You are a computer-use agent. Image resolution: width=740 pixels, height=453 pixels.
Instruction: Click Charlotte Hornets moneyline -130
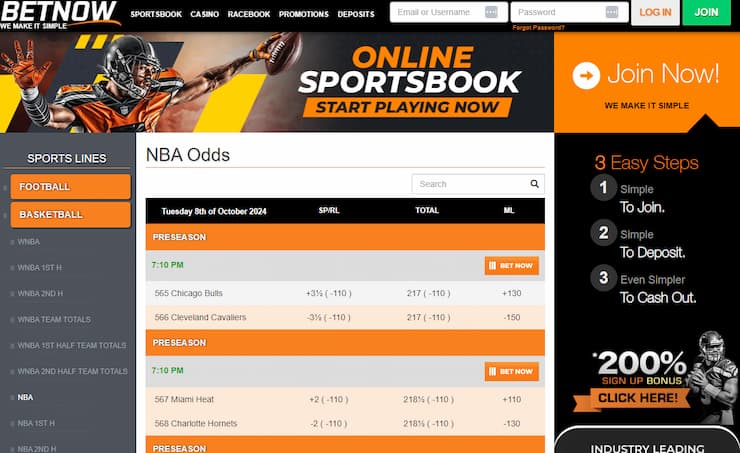pos(512,424)
